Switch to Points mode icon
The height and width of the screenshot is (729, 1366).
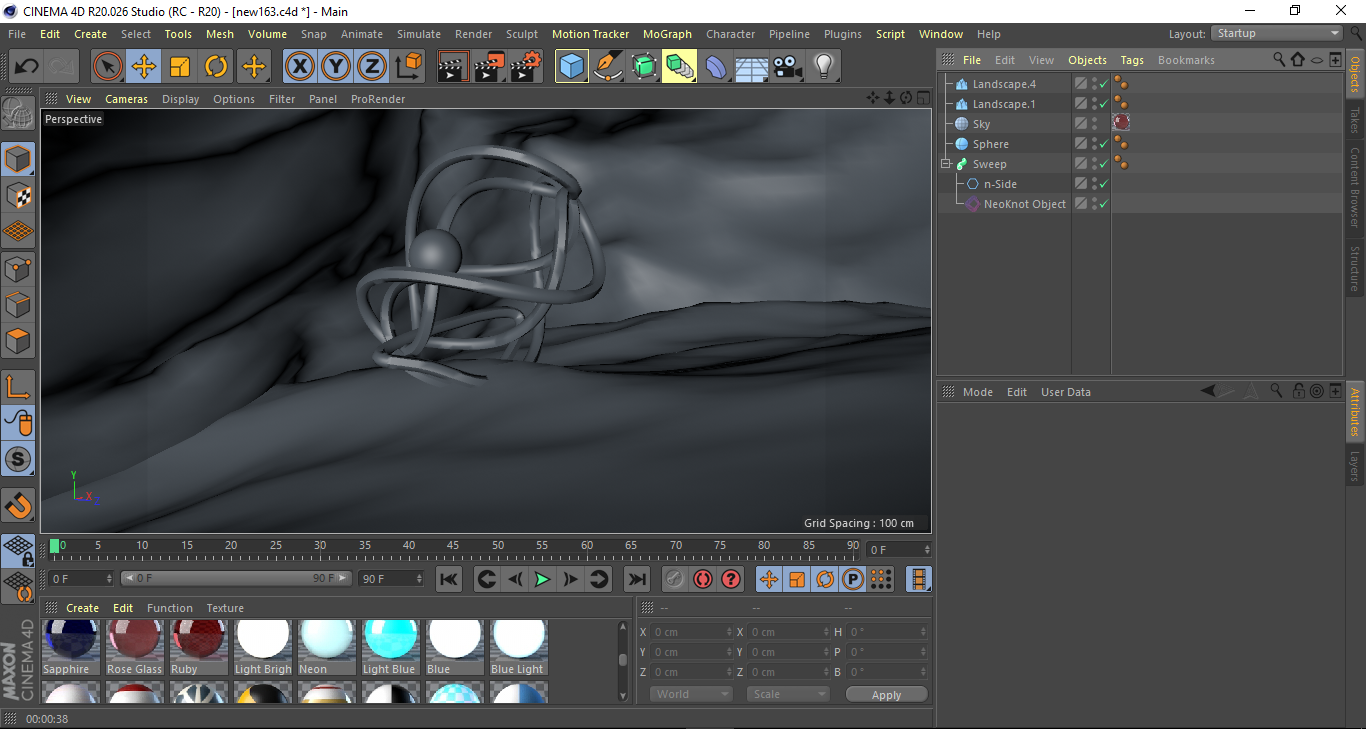pos(18,269)
